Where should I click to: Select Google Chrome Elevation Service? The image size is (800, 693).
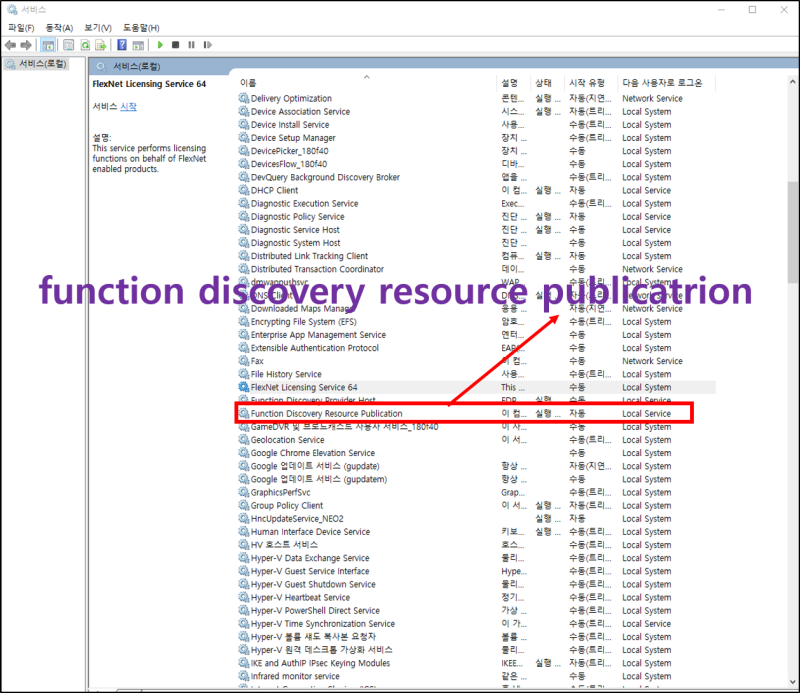point(477,453)
